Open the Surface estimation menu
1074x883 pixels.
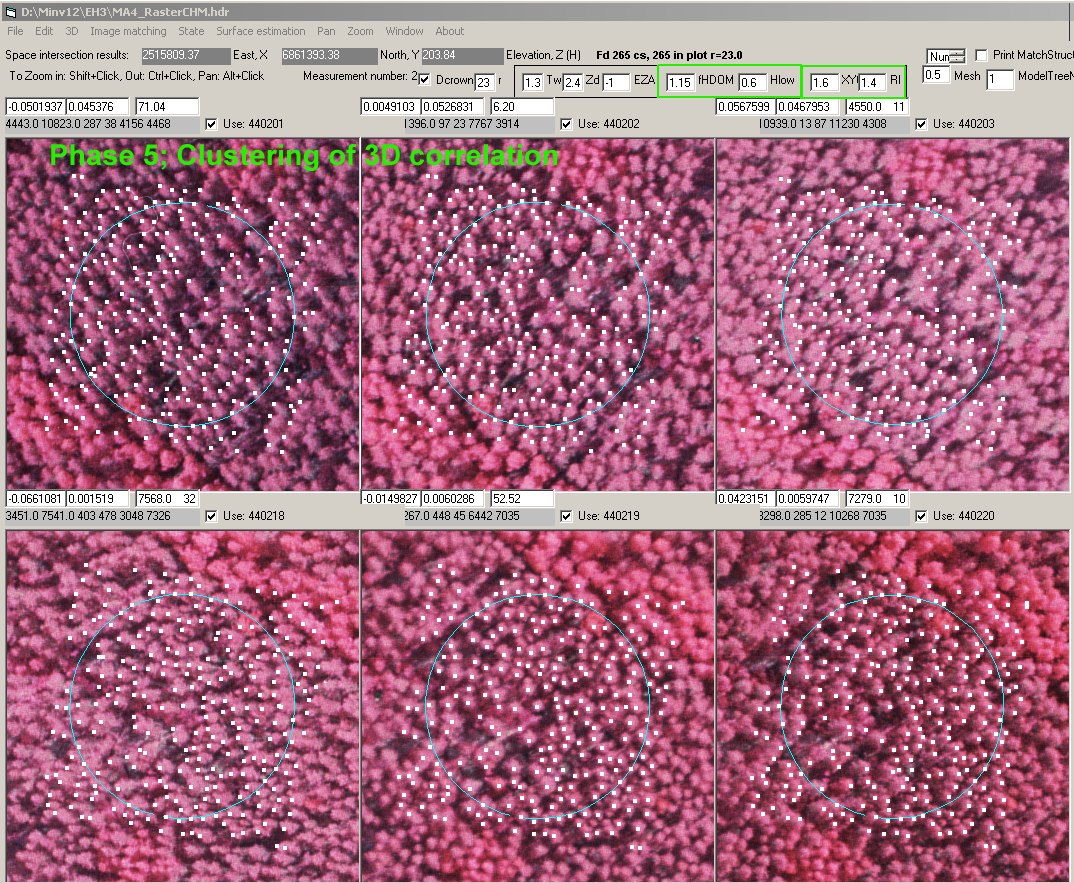260,31
